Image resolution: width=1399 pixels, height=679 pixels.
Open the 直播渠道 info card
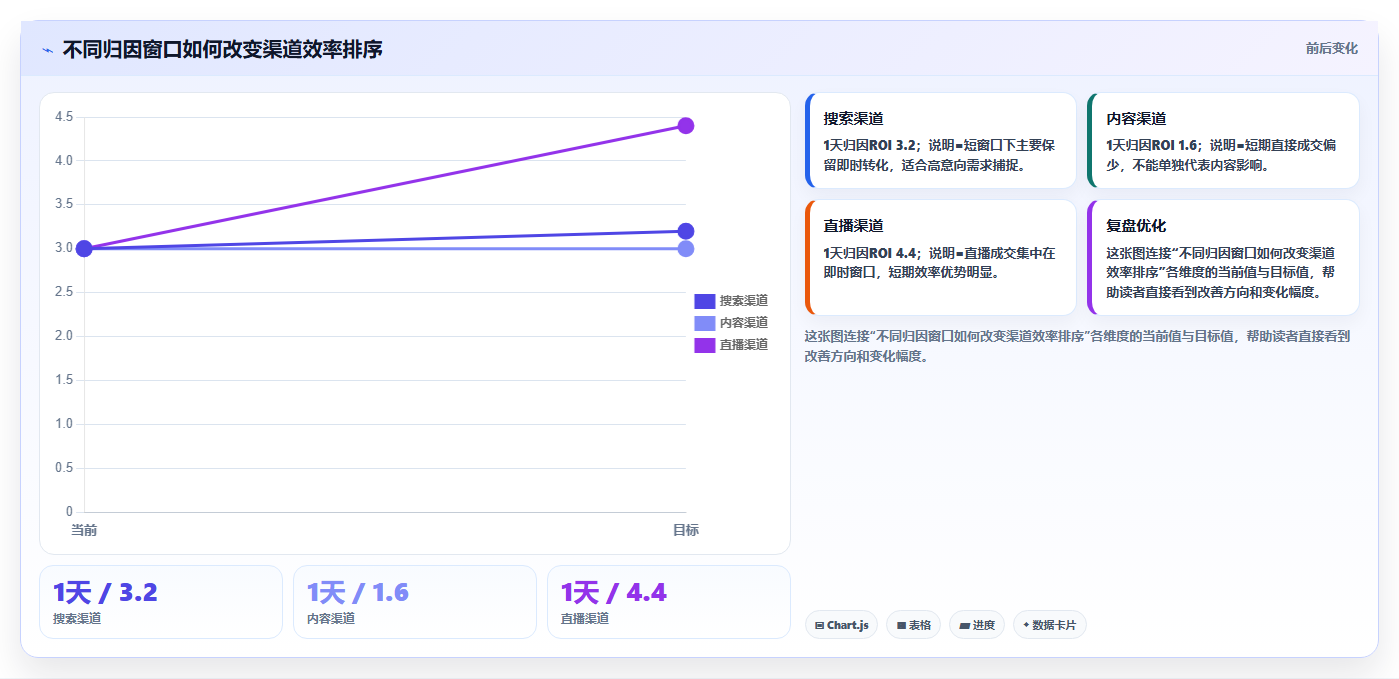[940, 258]
